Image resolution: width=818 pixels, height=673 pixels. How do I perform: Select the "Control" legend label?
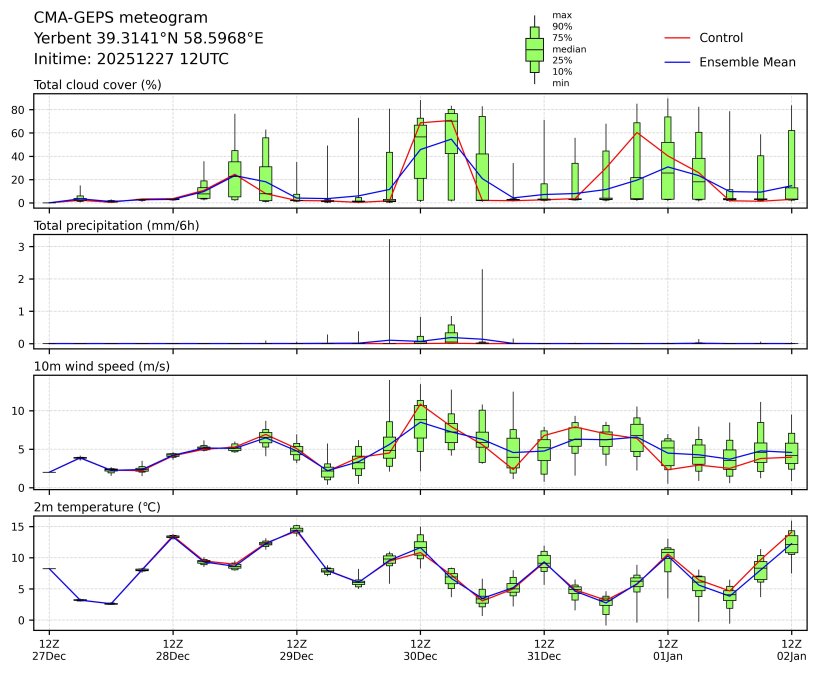click(721, 38)
